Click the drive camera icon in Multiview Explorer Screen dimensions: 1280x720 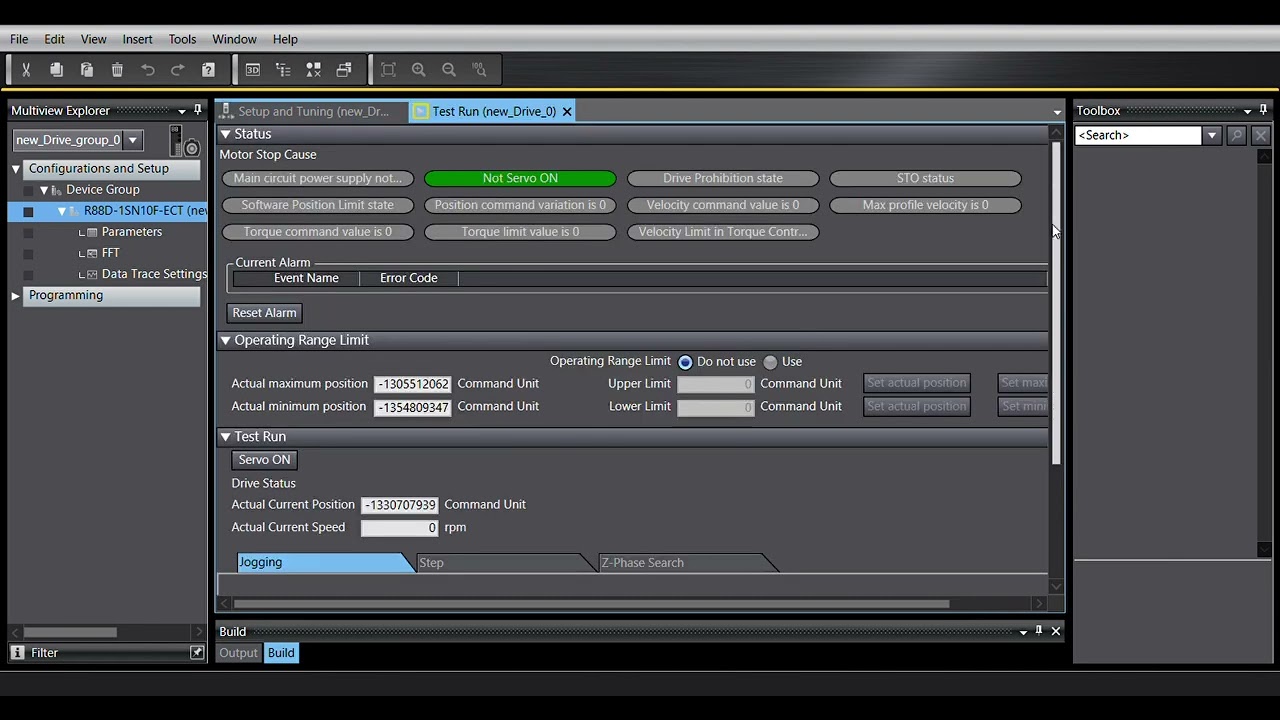tap(184, 141)
